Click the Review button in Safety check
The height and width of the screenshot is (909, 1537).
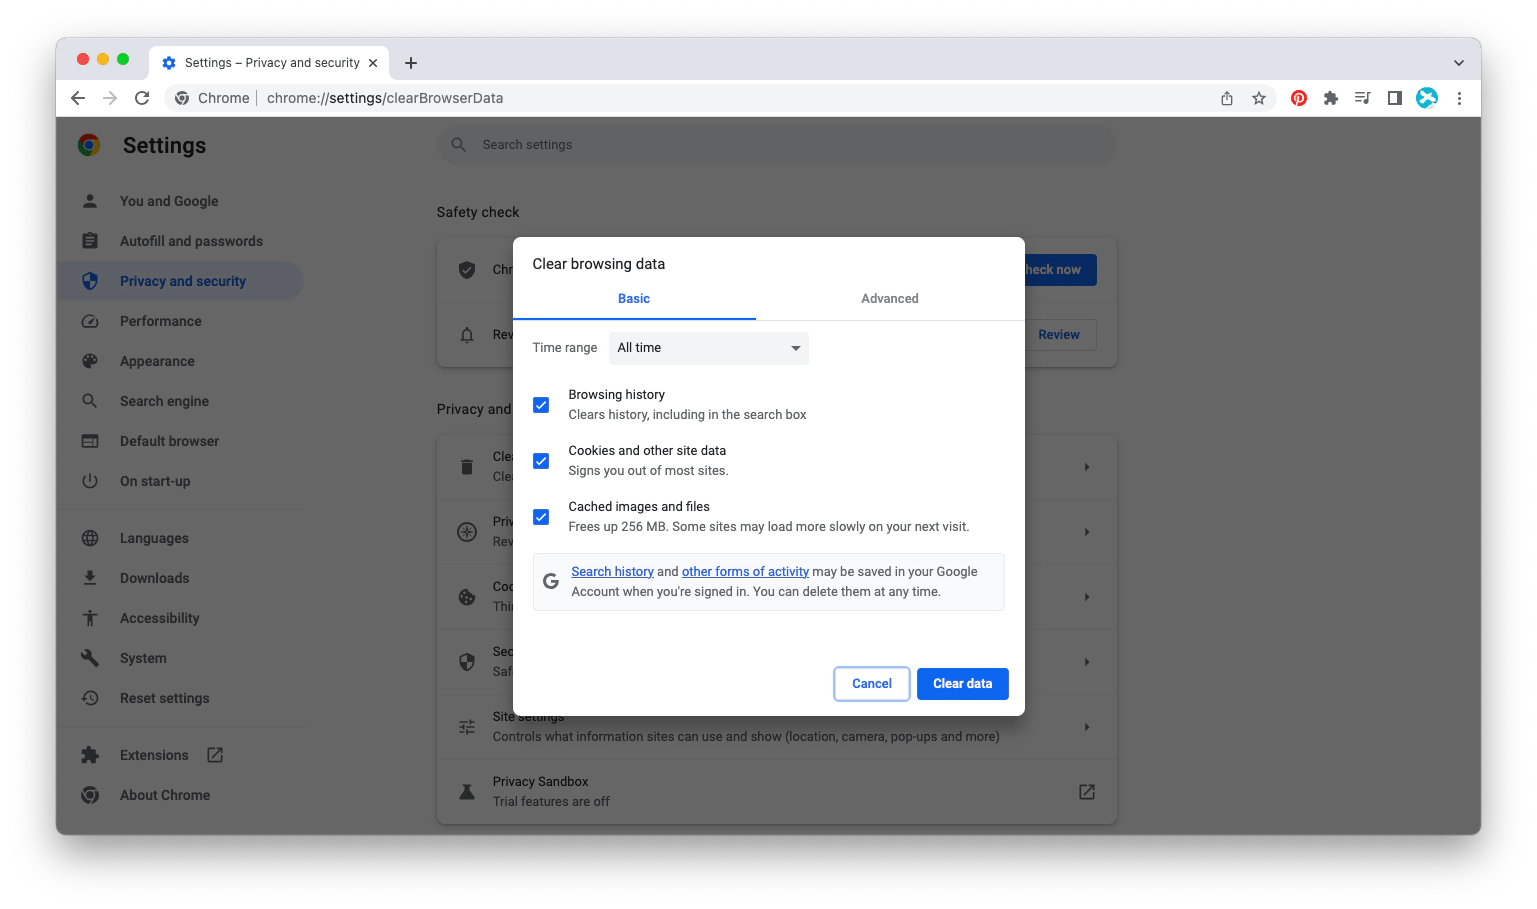[x=1061, y=335]
